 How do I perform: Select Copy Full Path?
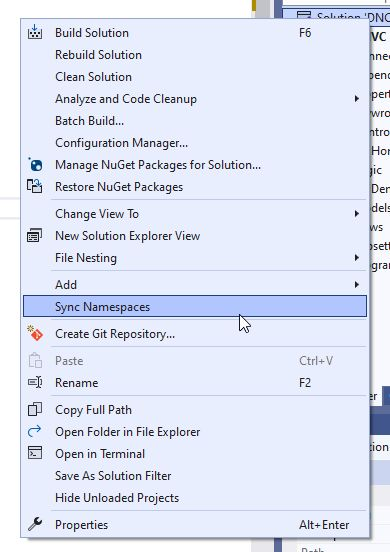pos(195,409)
